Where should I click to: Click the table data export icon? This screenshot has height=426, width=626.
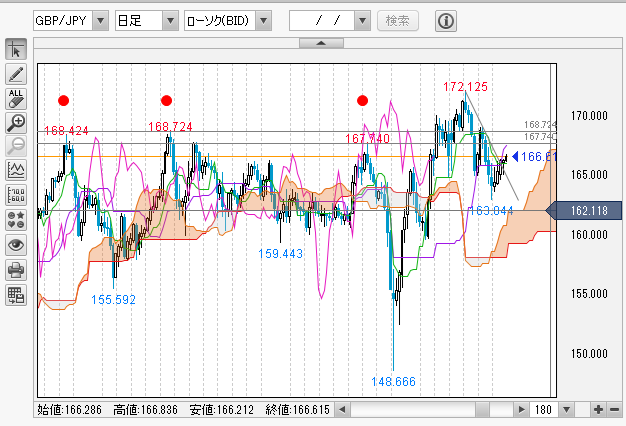click(x=16, y=295)
